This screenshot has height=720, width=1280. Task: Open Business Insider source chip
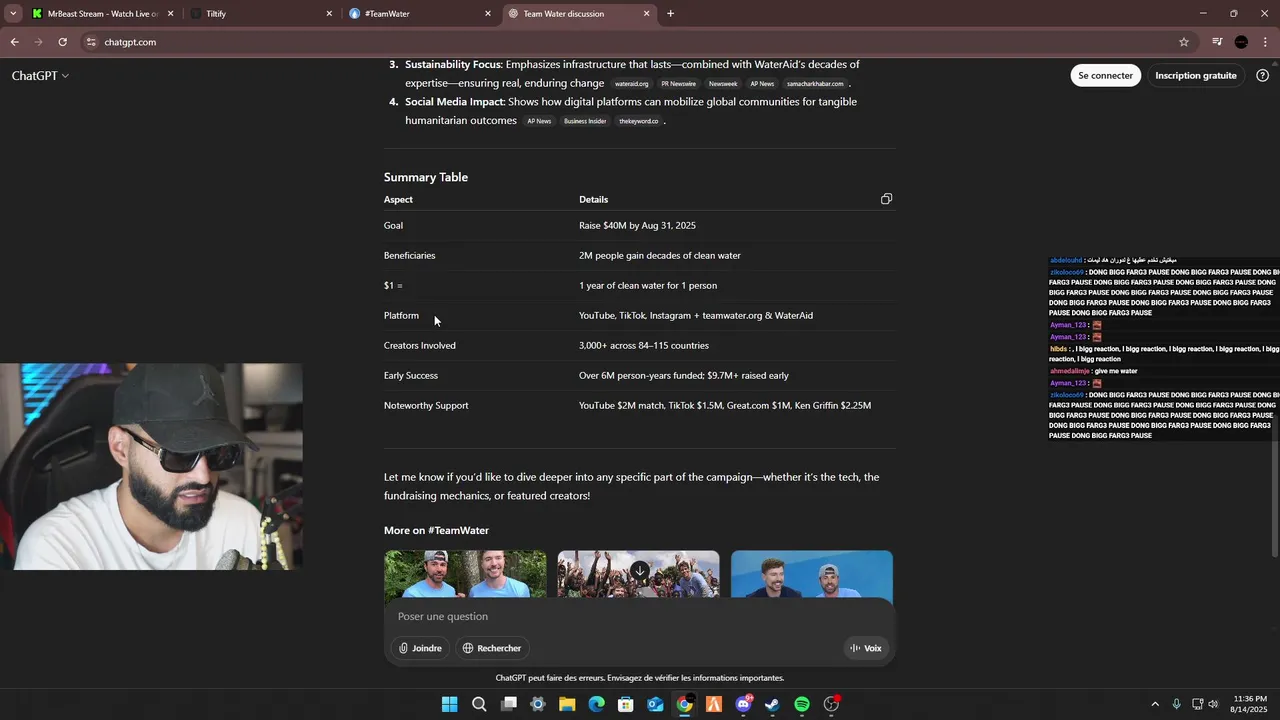click(585, 121)
